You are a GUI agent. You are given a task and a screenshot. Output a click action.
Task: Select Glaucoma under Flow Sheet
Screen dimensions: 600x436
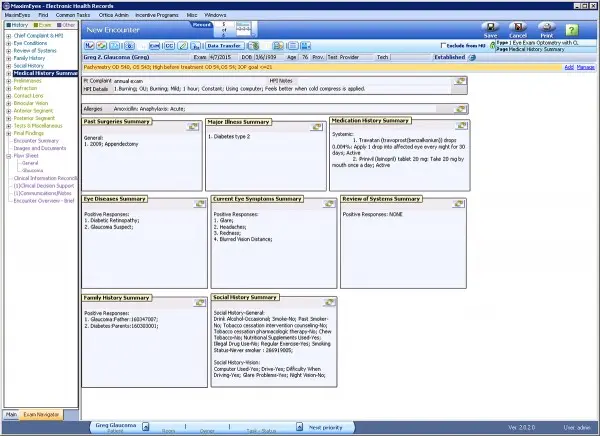pos(33,171)
